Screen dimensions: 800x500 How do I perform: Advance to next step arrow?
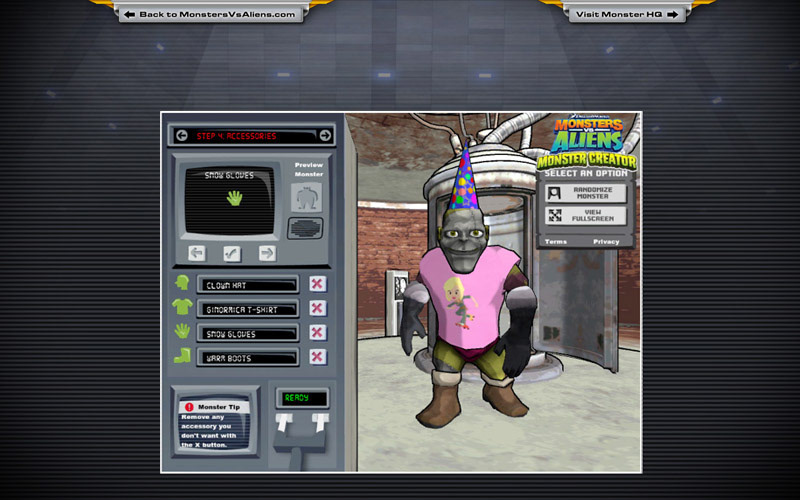325,136
